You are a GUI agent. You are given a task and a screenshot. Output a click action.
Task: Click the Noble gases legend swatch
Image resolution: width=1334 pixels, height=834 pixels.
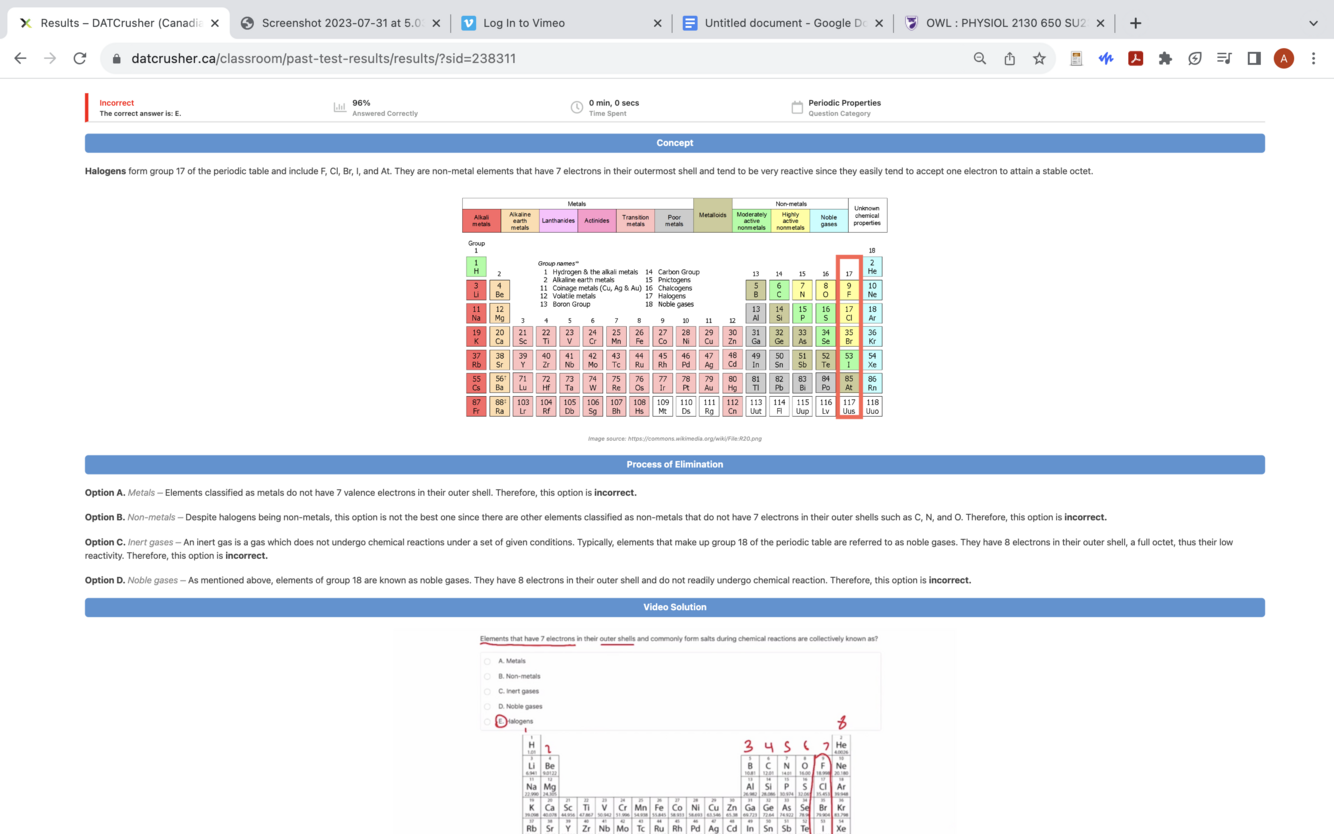coord(829,220)
